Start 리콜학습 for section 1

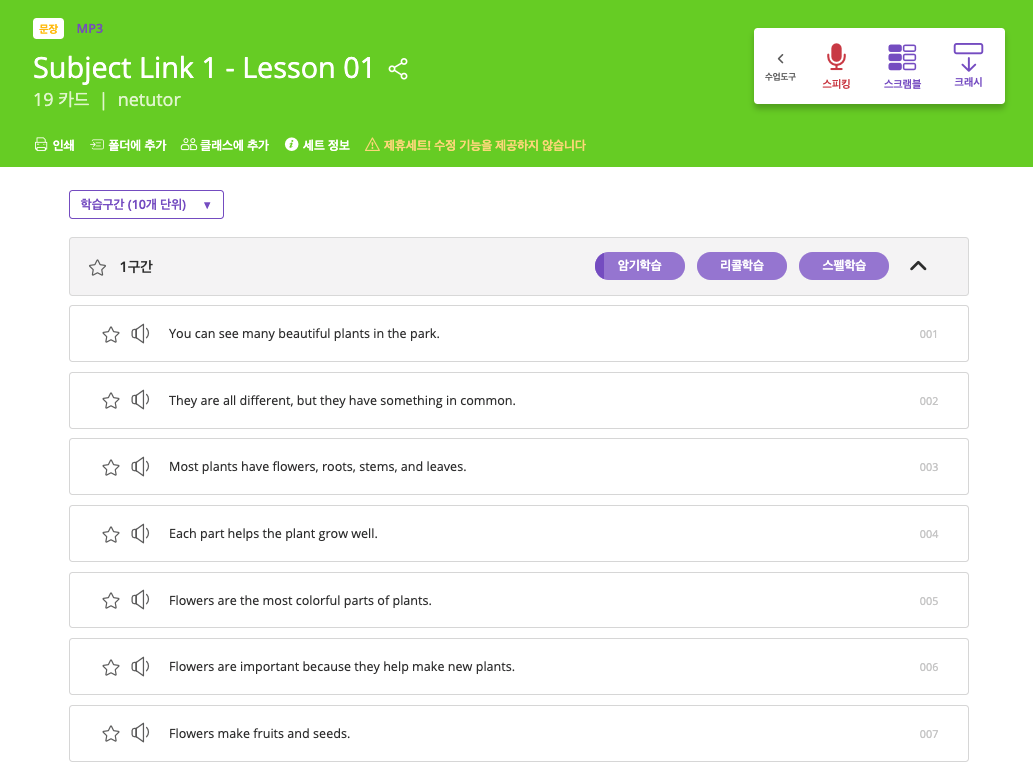click(742, 266)
